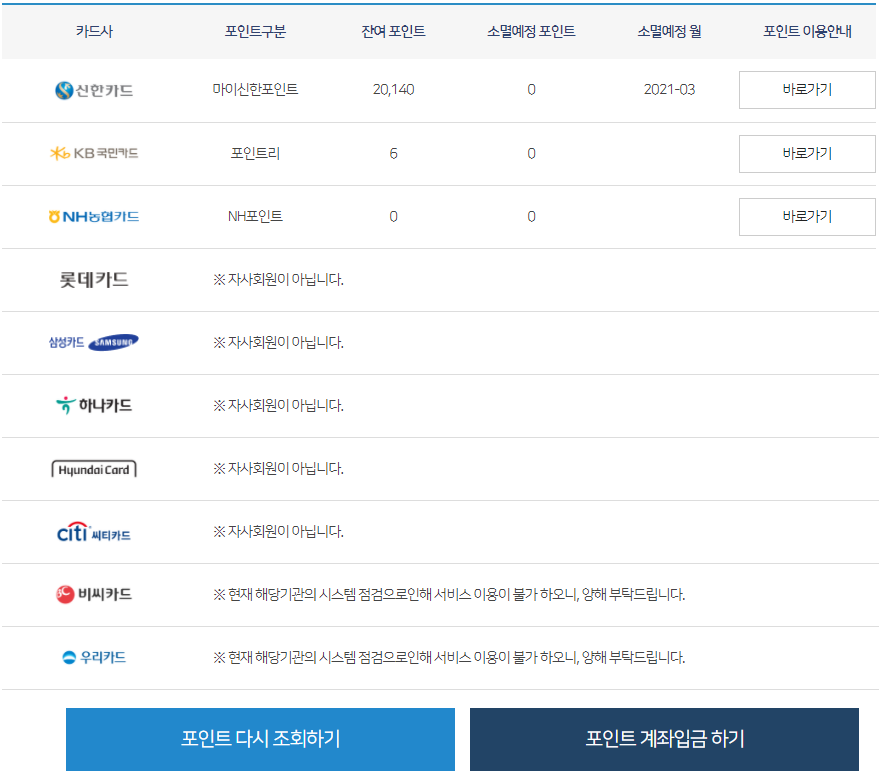The width and height of the screenshot is (879, 777).
Task: Click system maintenance notice in 비씨카드 row
Action: click(x=449, y=594)
